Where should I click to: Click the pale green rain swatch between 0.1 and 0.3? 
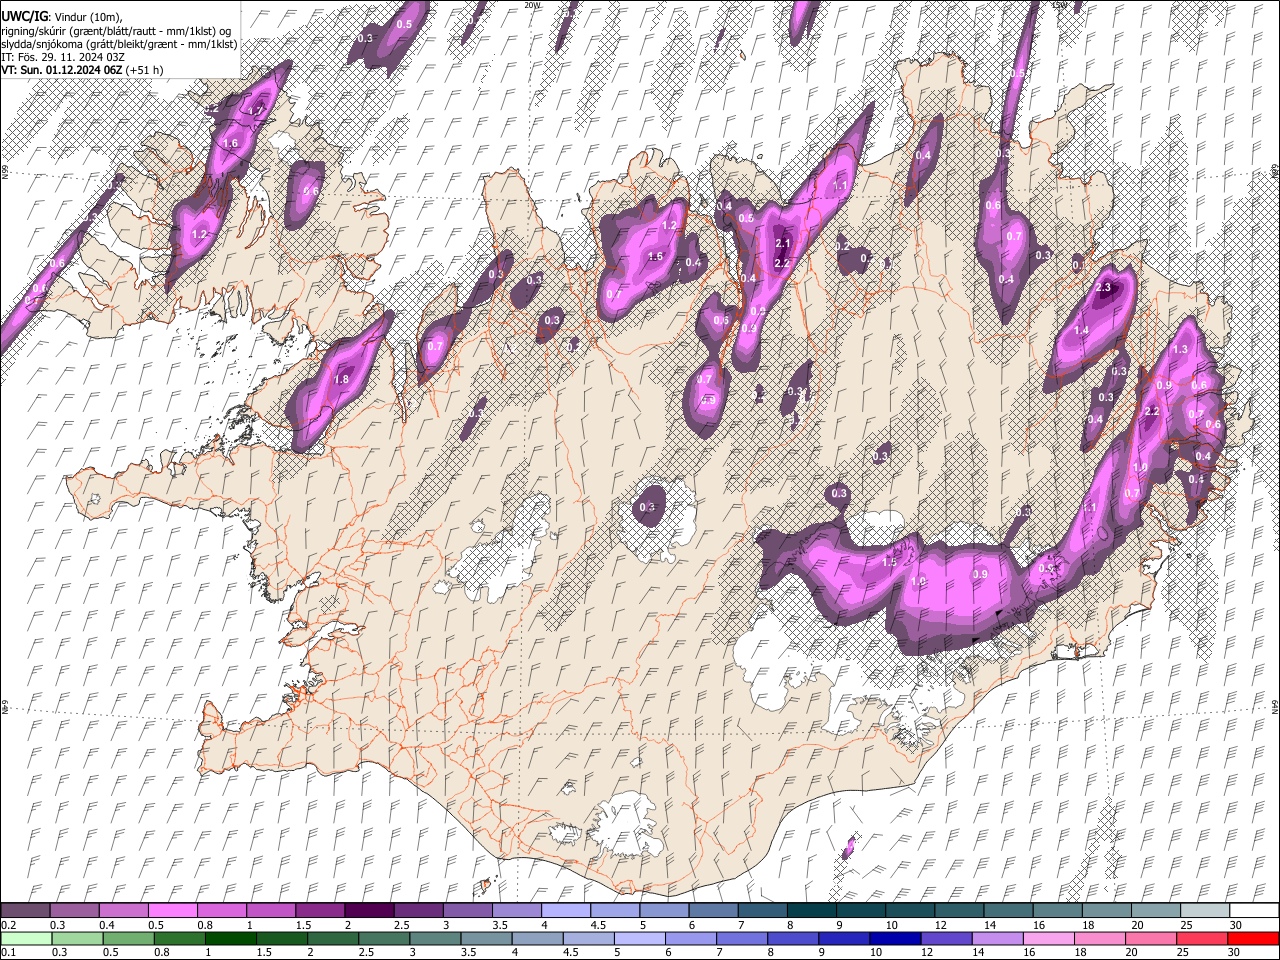pyautogui.click(x=25, y=939)
